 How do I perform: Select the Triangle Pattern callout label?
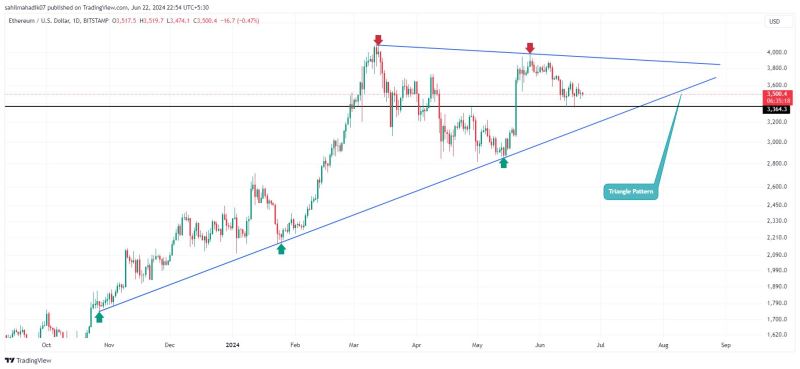pyautogui.click(x=631, y=192)
